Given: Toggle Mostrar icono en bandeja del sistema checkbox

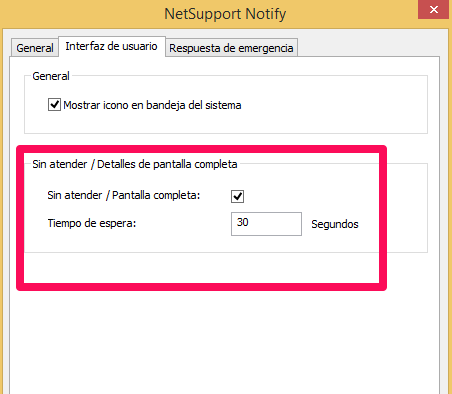Looking at the screenshot, I should pyautogui.click(x=54, y=105).
